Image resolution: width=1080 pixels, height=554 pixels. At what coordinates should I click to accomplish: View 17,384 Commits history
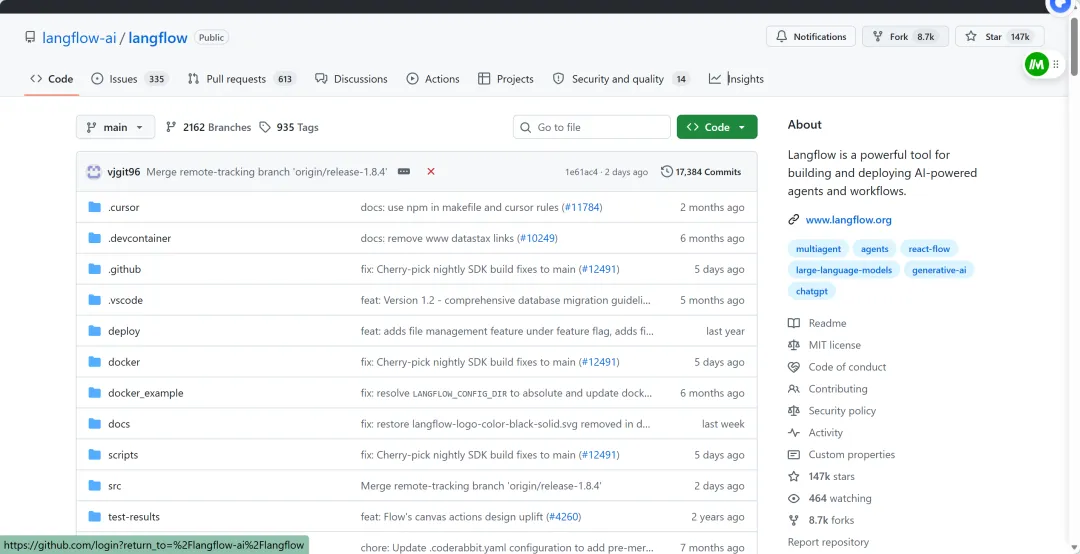701,172
